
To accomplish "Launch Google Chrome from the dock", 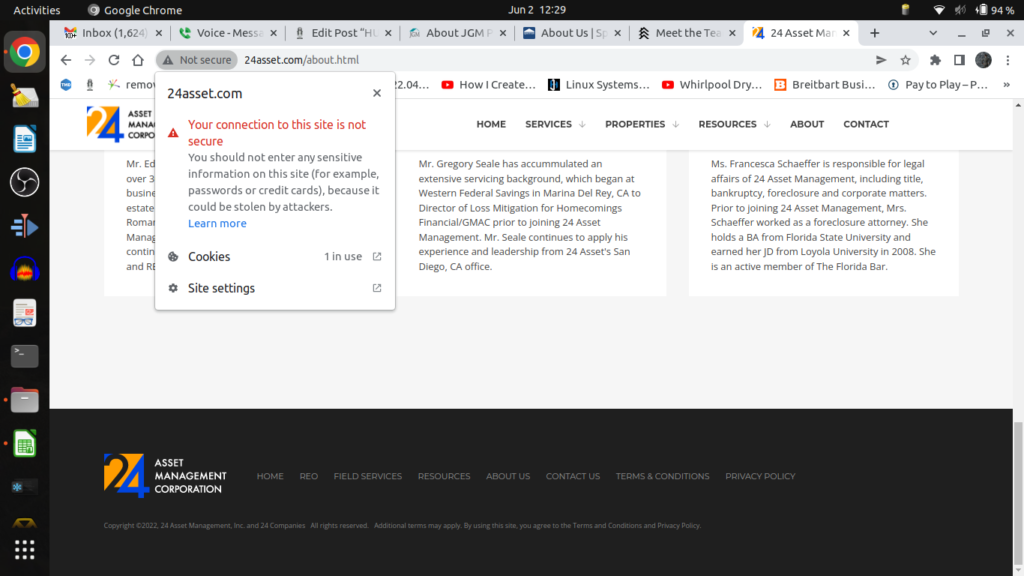I will tap(25, 52).
